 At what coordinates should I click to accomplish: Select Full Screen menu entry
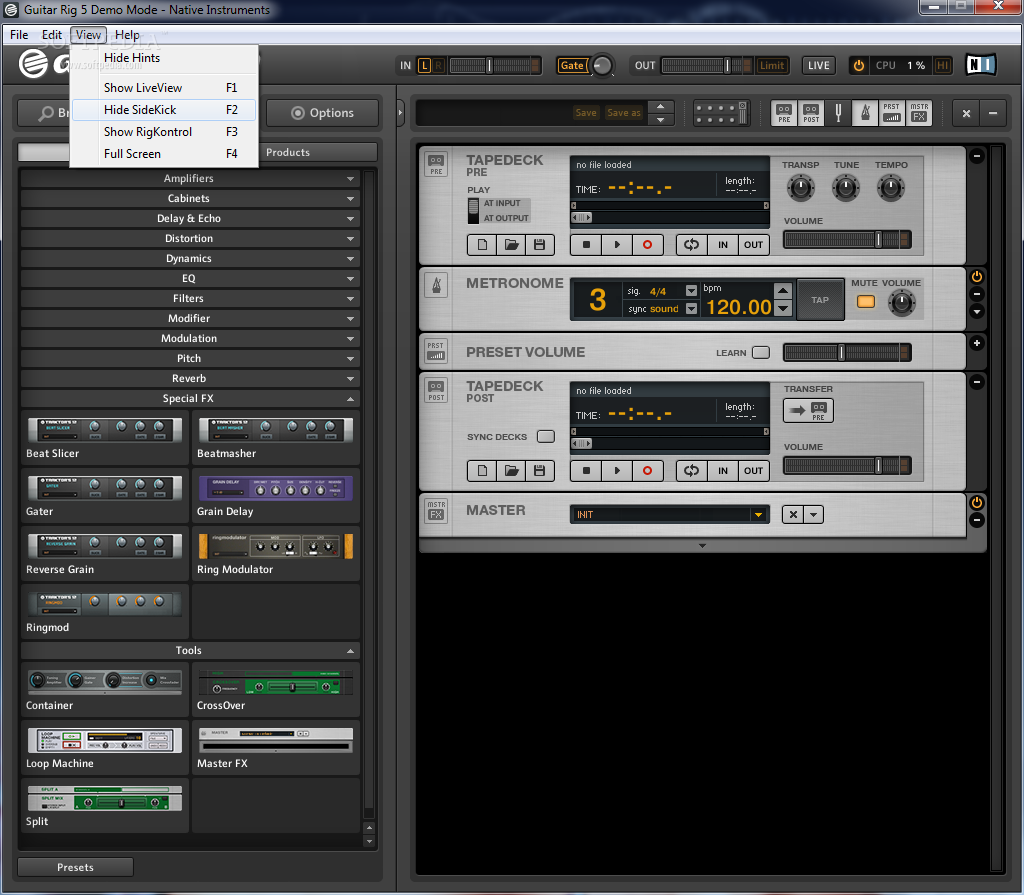click(x=164, y=154)
